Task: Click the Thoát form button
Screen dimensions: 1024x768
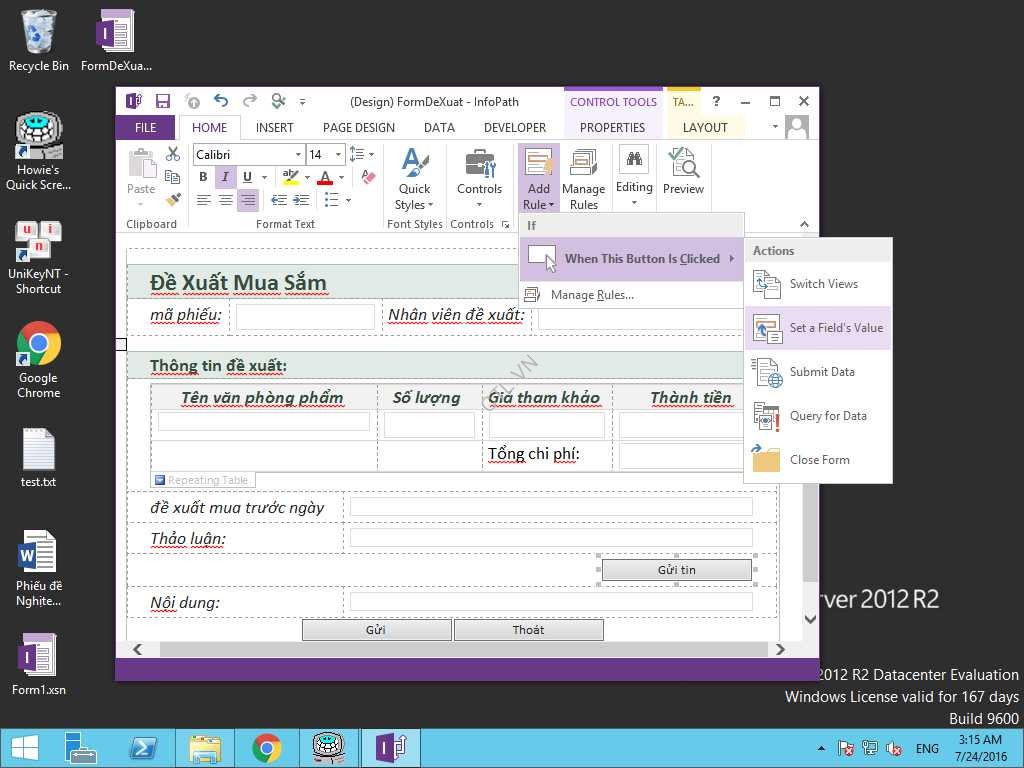Action: [528, 630]
